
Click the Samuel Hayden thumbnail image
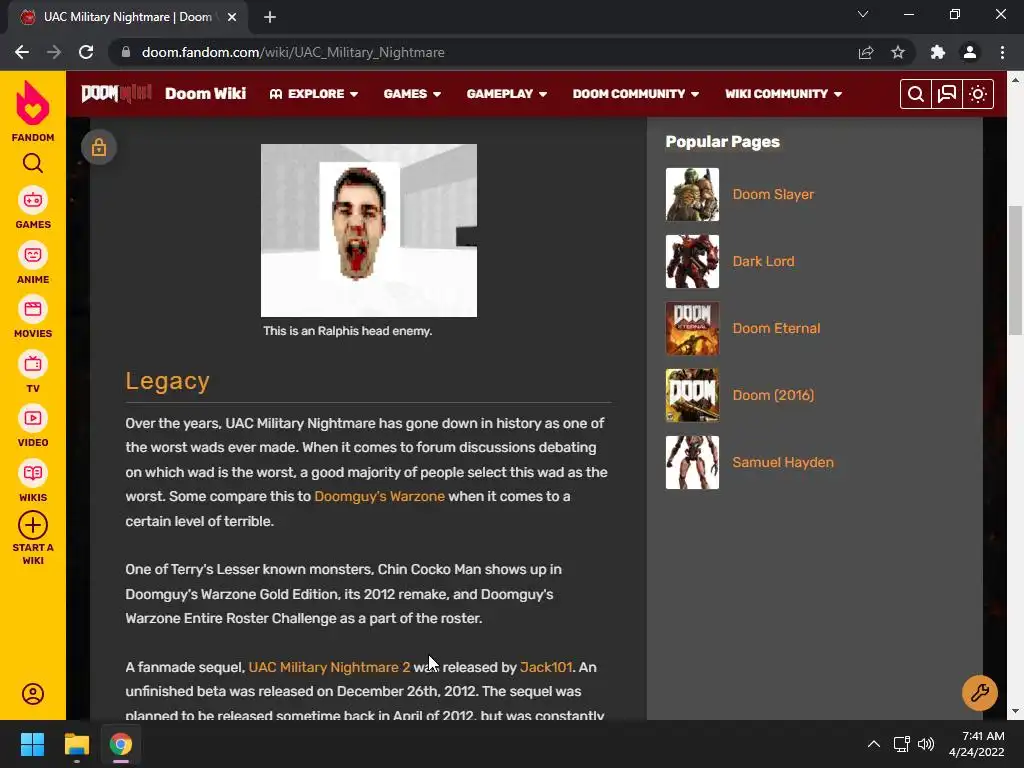[692, 462]
